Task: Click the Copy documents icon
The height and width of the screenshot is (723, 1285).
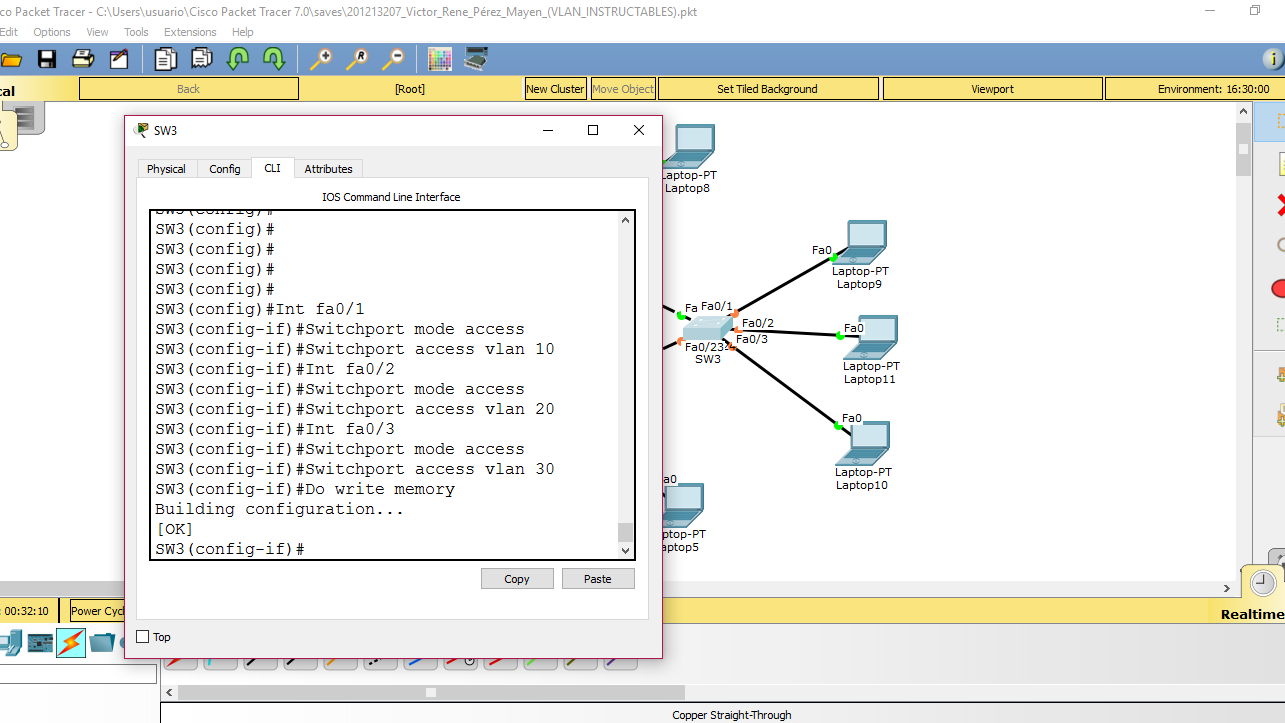Action: click(165, 59)
